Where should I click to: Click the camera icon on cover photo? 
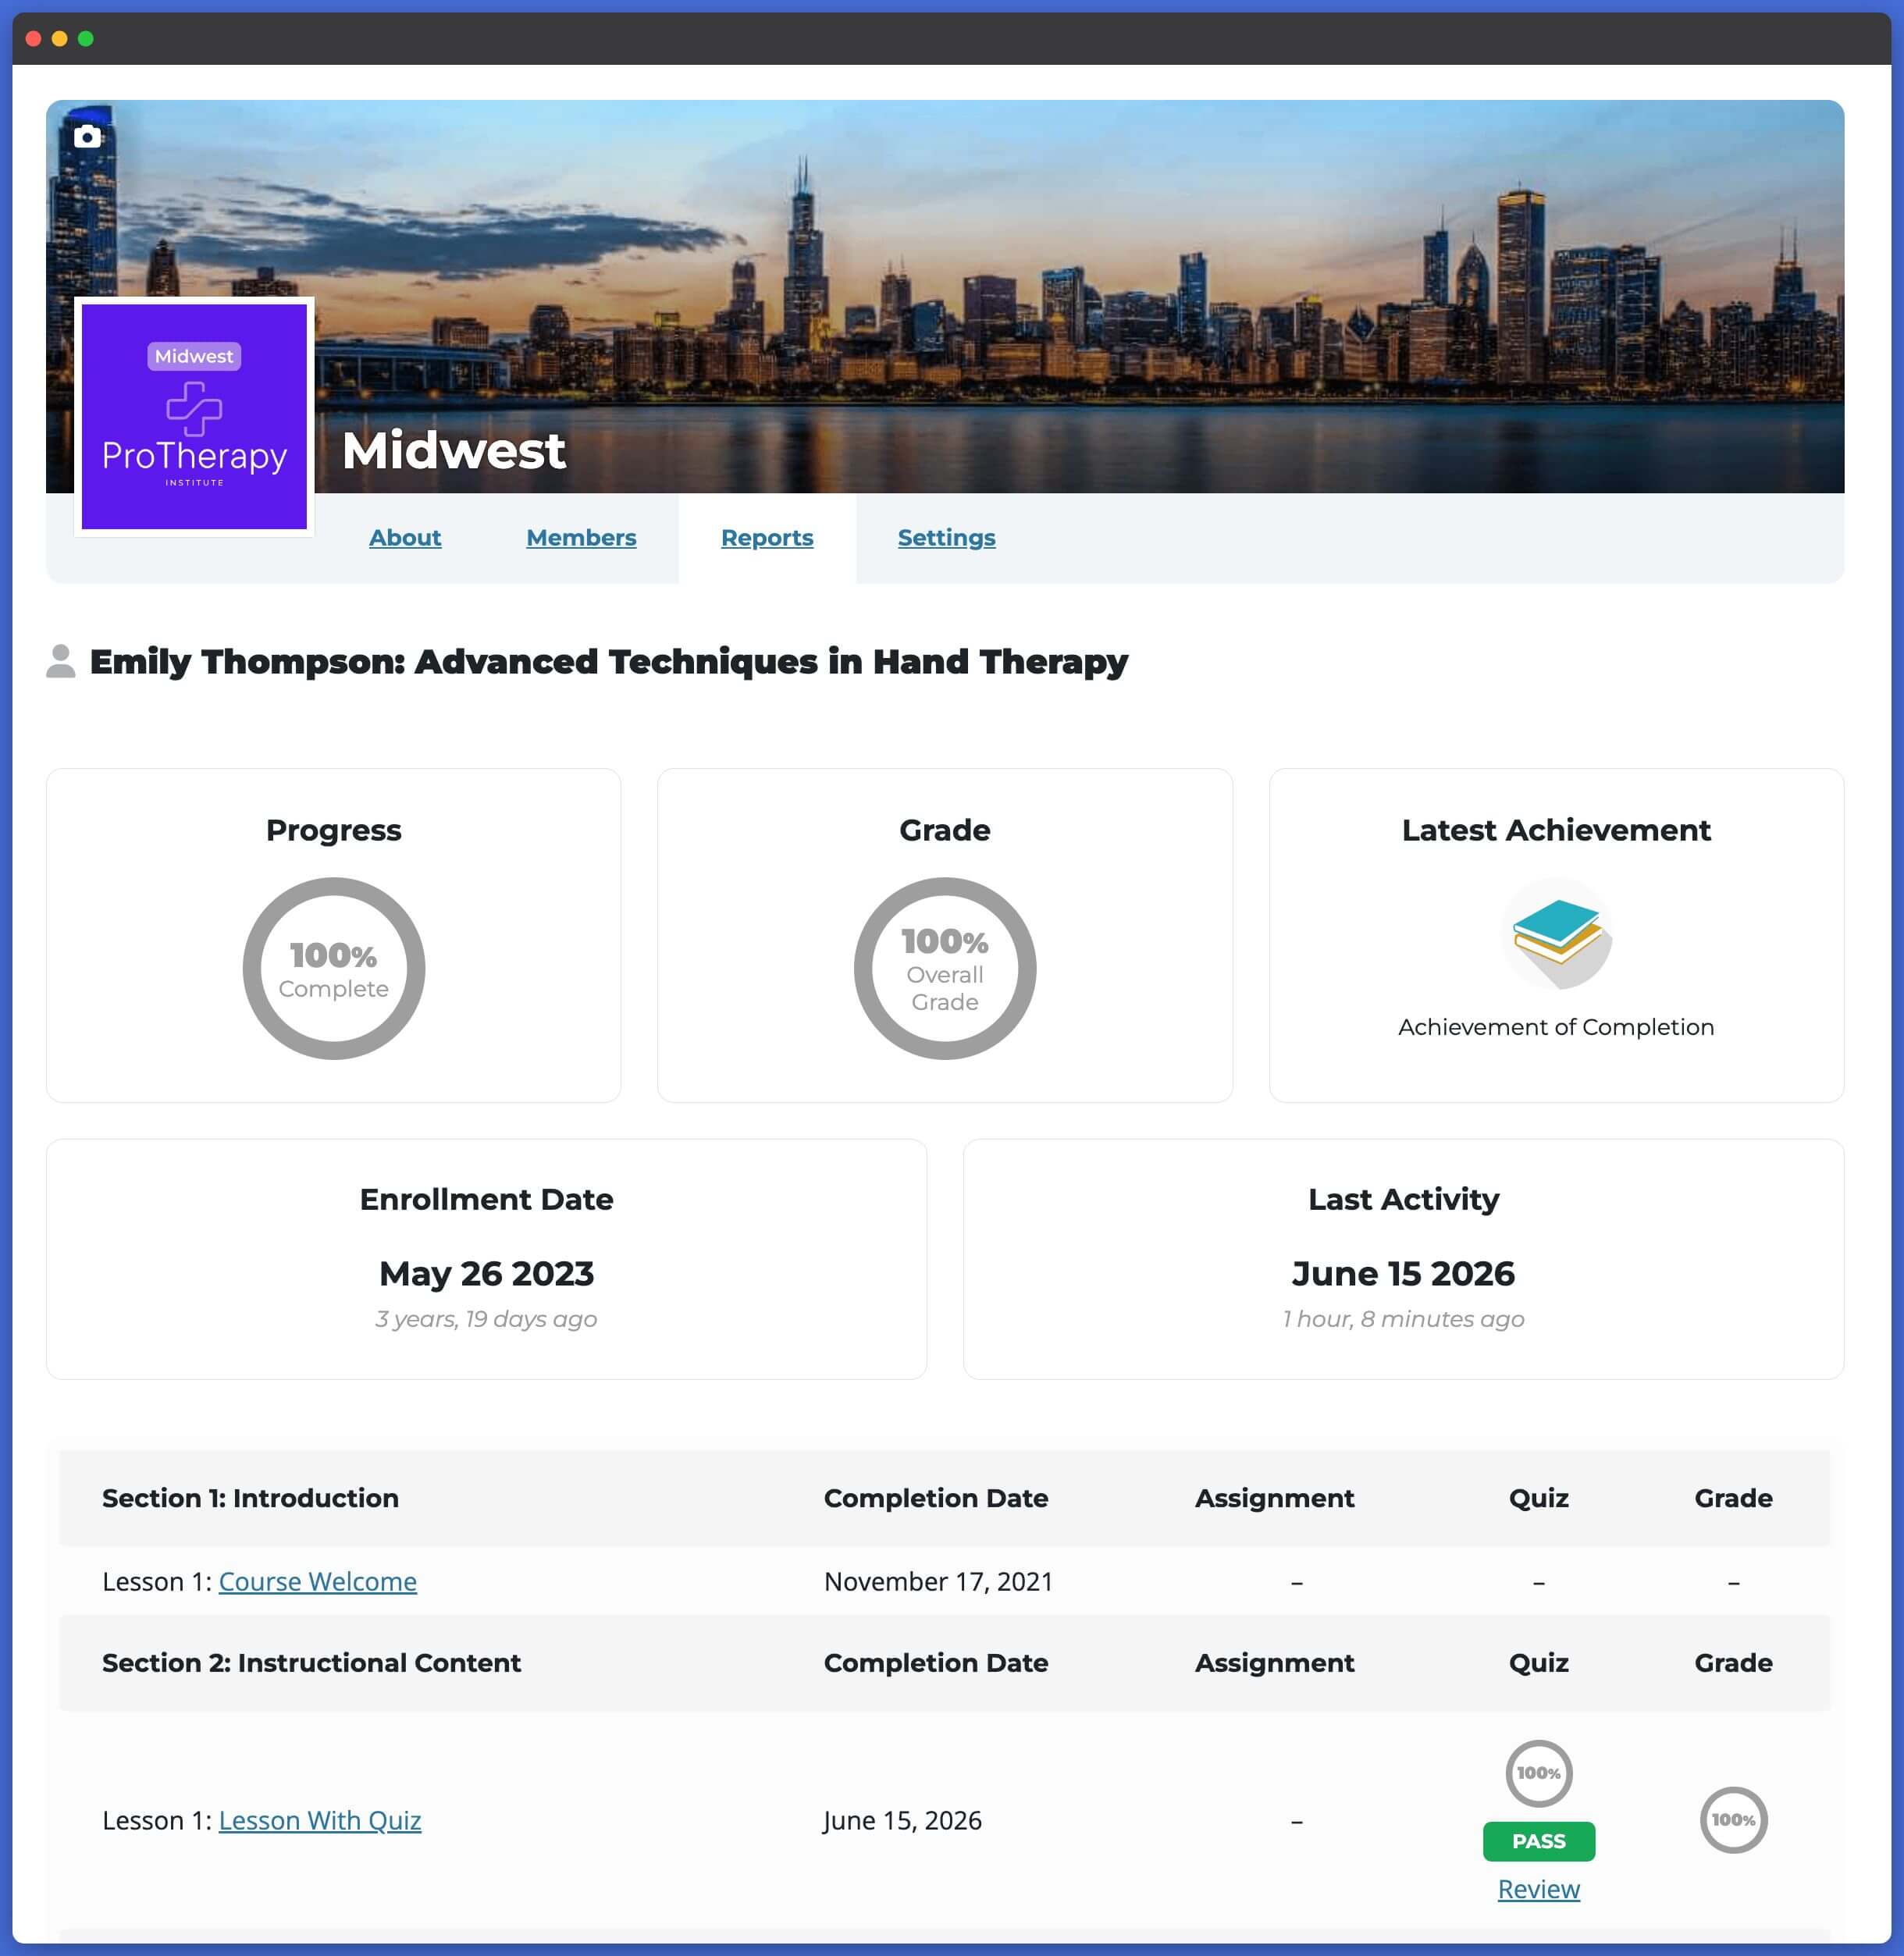click(88, 137)
